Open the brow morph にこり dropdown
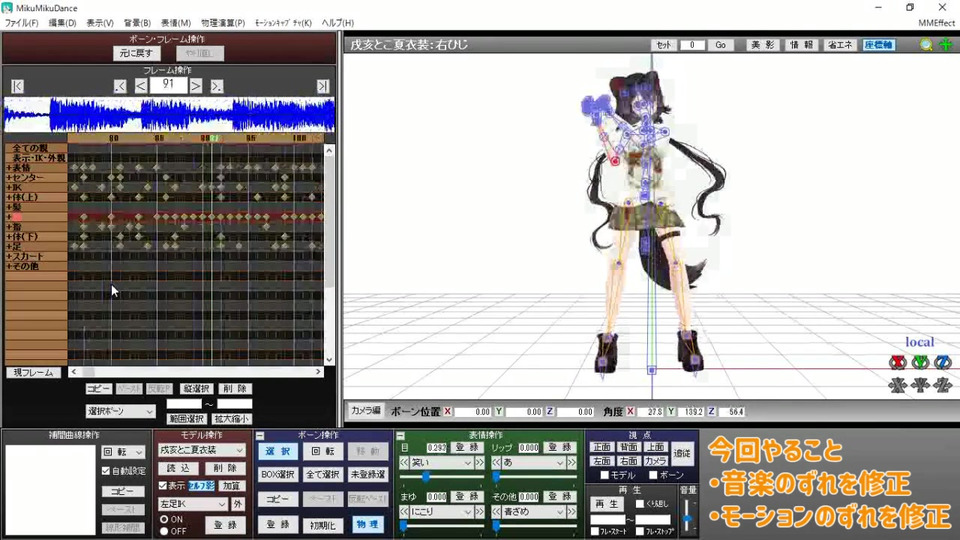The height and width of the screenshot is (540, 960). (441, 511)
